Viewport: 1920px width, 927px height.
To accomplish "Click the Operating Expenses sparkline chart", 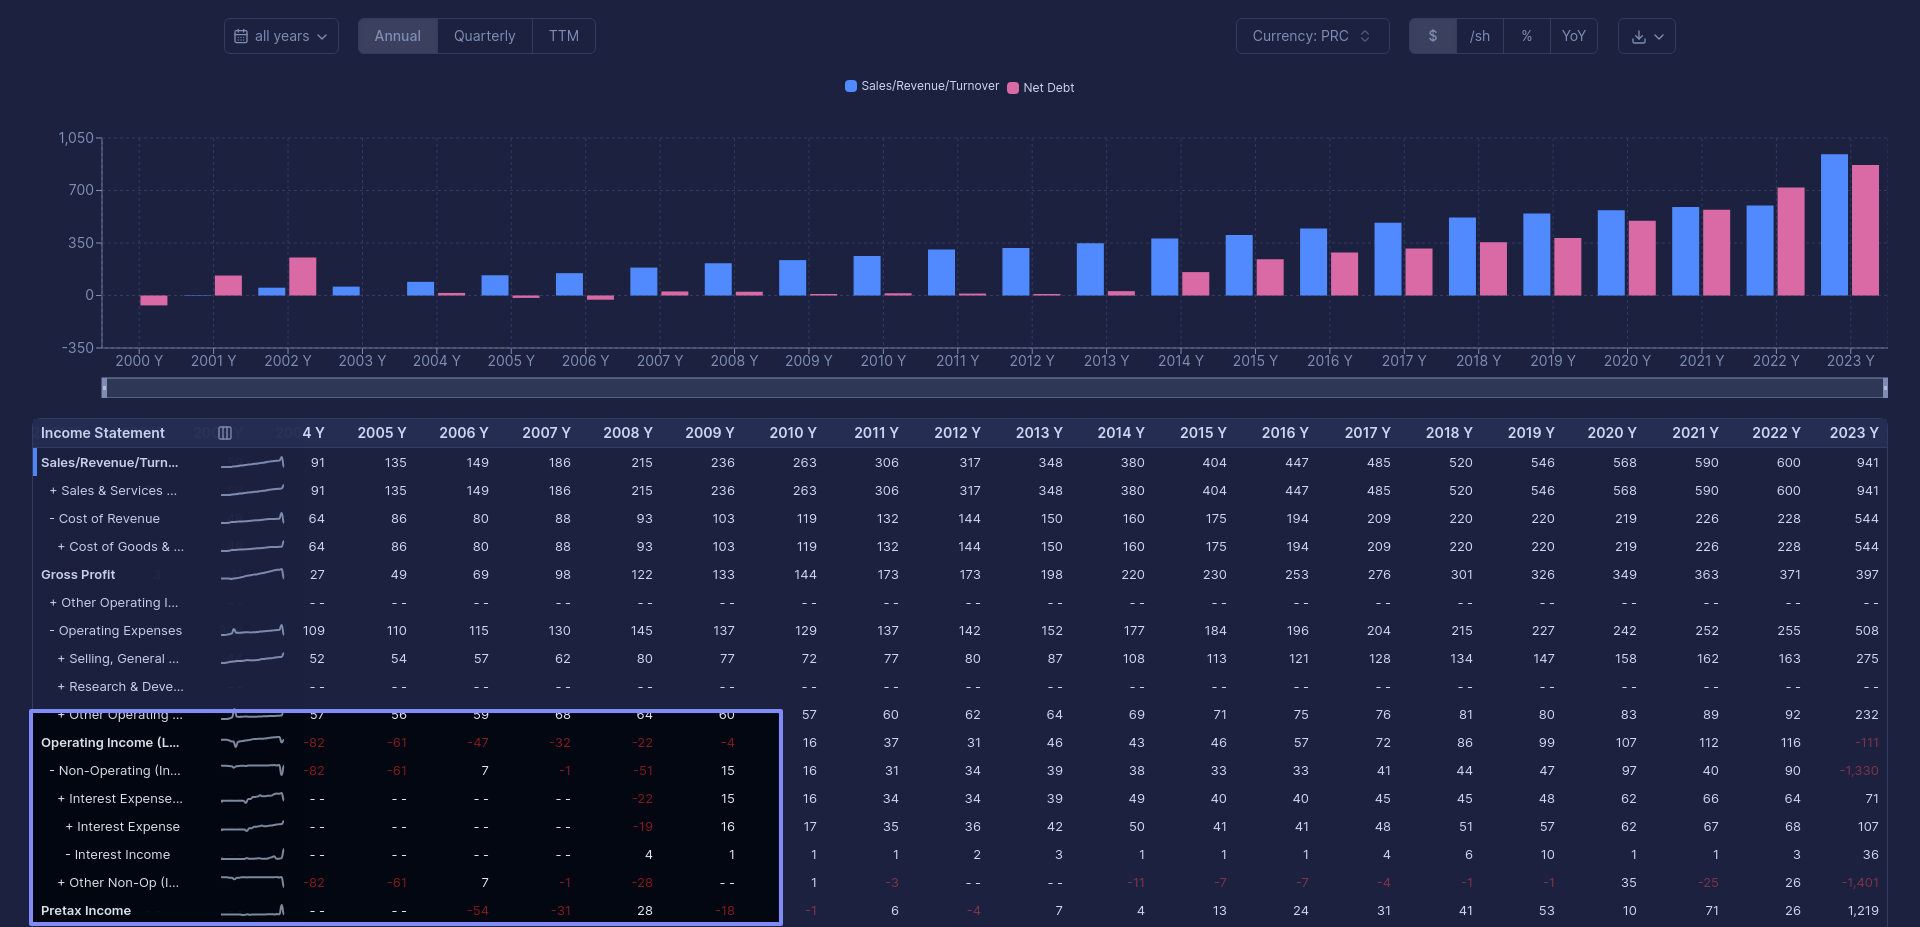I will click(x=252, y=631).
